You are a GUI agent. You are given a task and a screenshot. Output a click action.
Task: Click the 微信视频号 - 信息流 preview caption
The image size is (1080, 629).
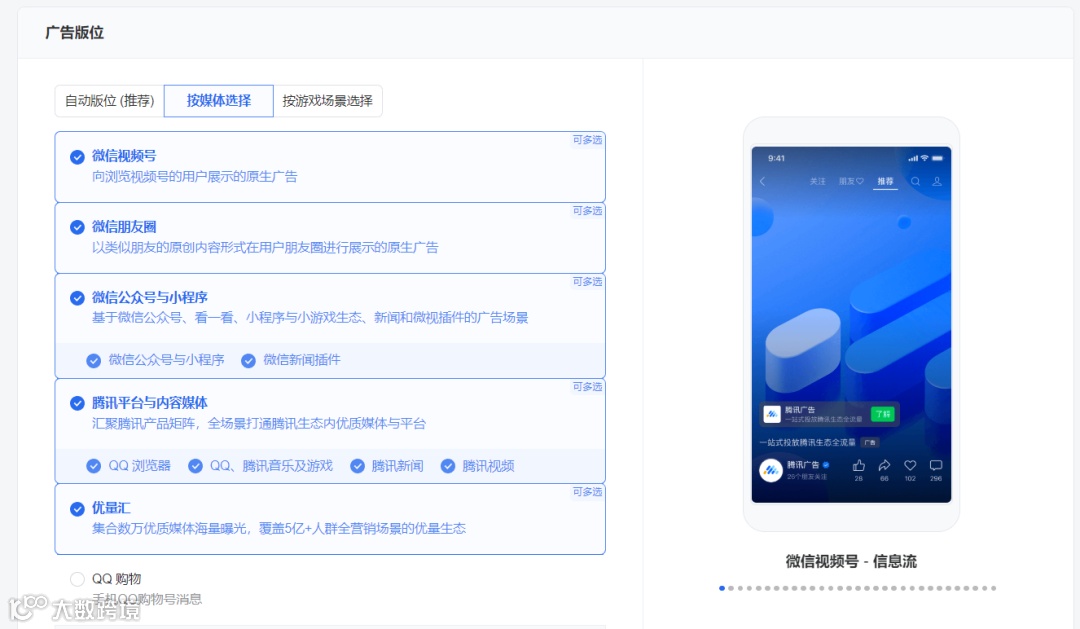(x=851, y=561)
